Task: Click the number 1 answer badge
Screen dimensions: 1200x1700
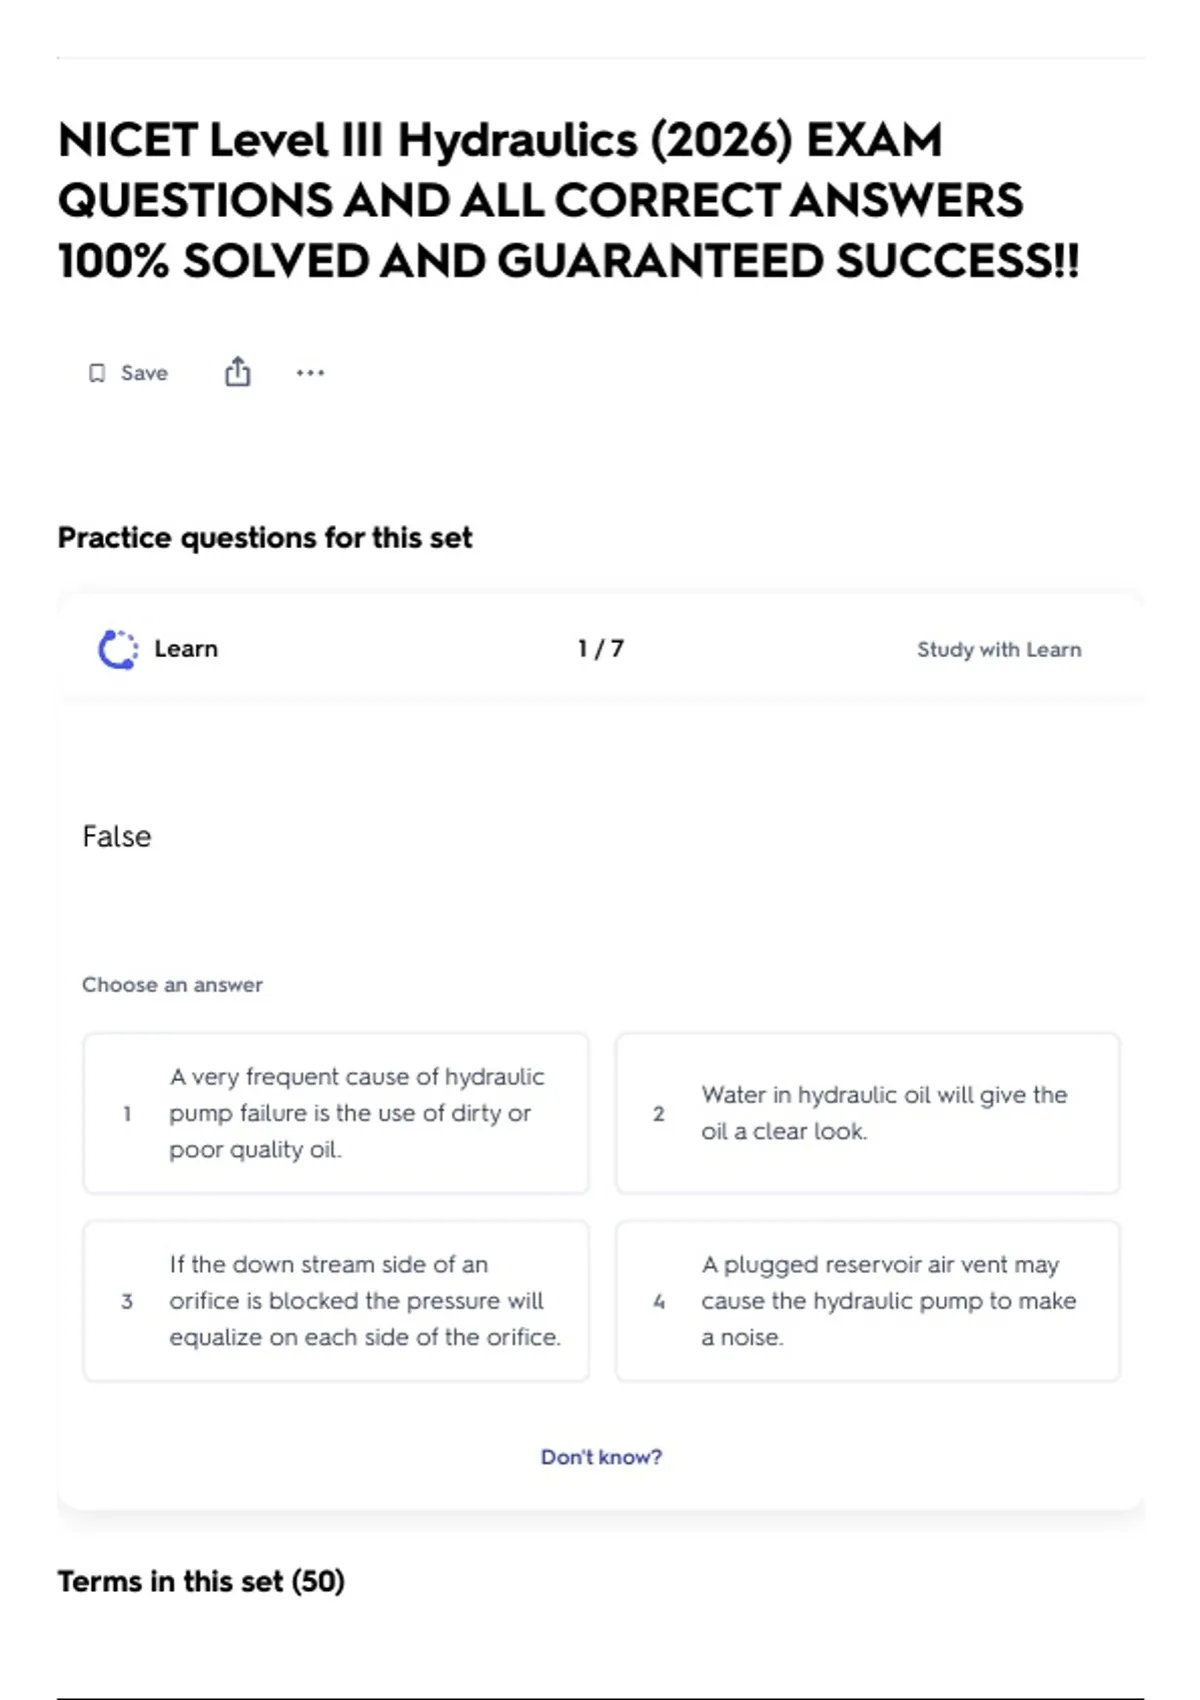Action: pos(127,1114)
